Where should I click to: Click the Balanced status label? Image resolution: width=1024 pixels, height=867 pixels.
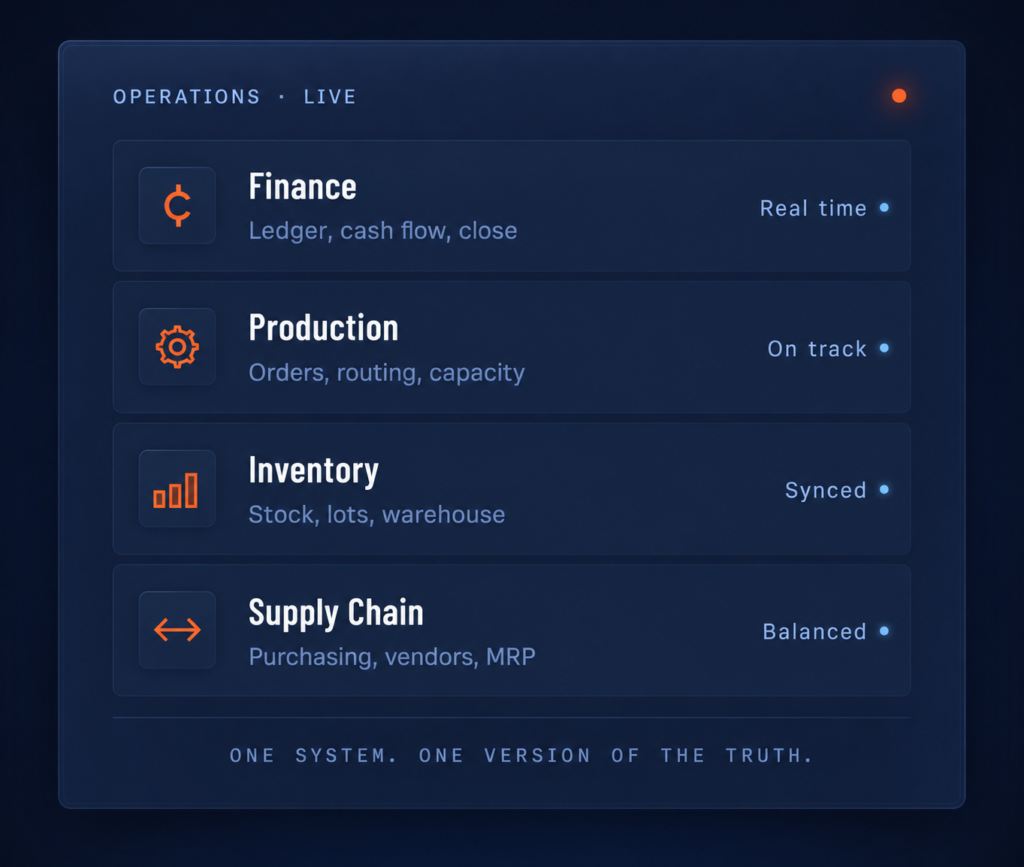tap(814, 631)
